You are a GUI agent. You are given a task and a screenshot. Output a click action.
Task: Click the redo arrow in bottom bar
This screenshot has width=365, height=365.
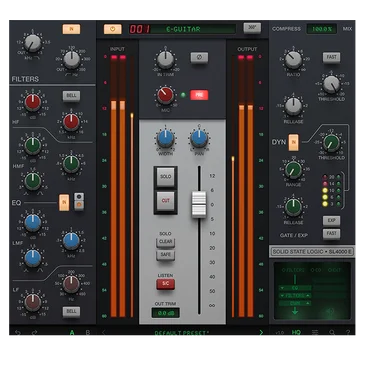point(34,332)
